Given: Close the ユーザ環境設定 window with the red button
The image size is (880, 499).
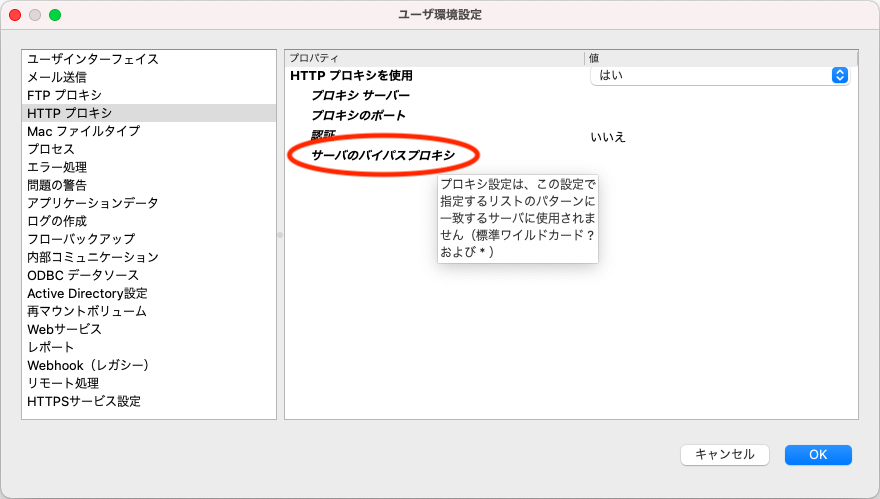Looking at the screenshot, I should (x=15, y=15).
